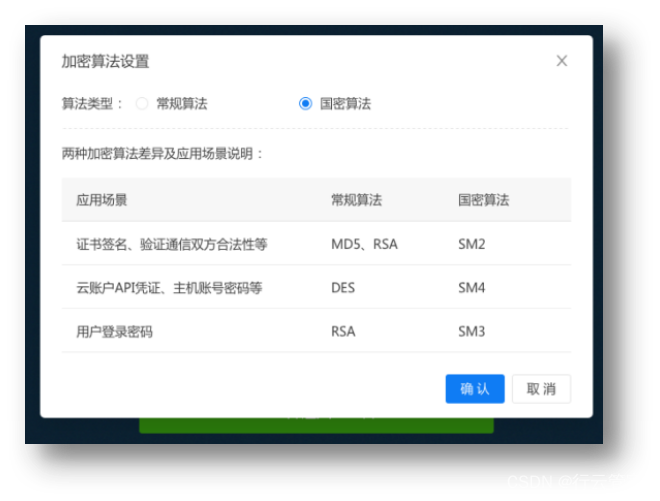
Task: Click the SM4 cell
Action: (x=471, y=288)
